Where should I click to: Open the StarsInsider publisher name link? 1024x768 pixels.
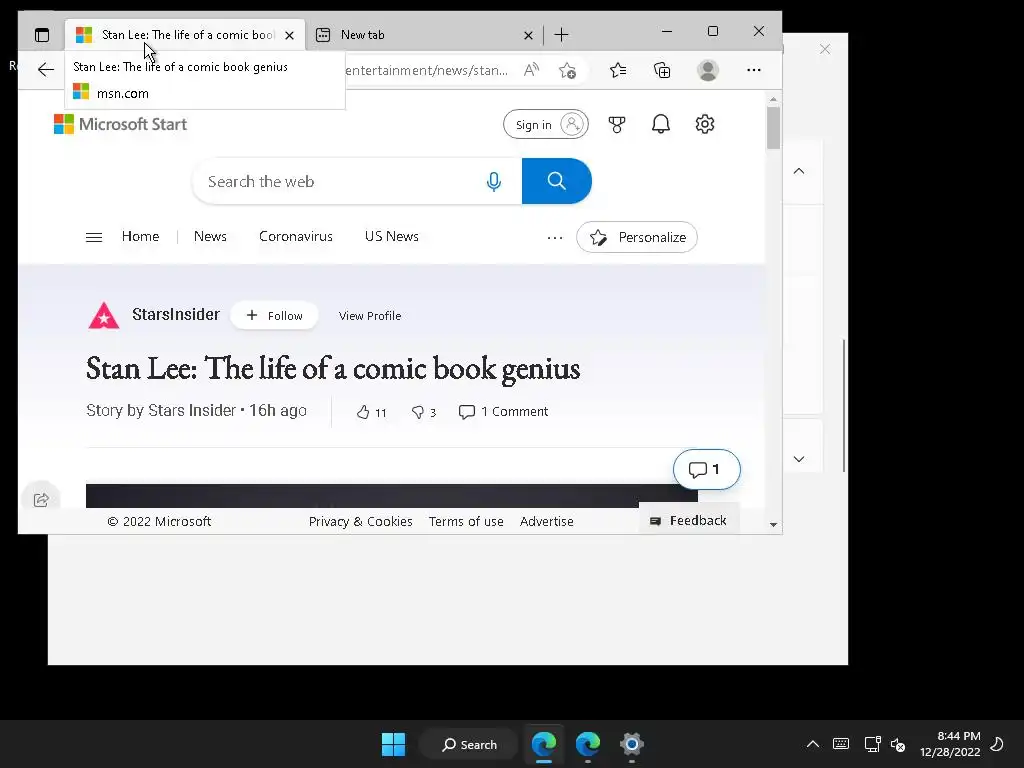(x=176, y=315)
